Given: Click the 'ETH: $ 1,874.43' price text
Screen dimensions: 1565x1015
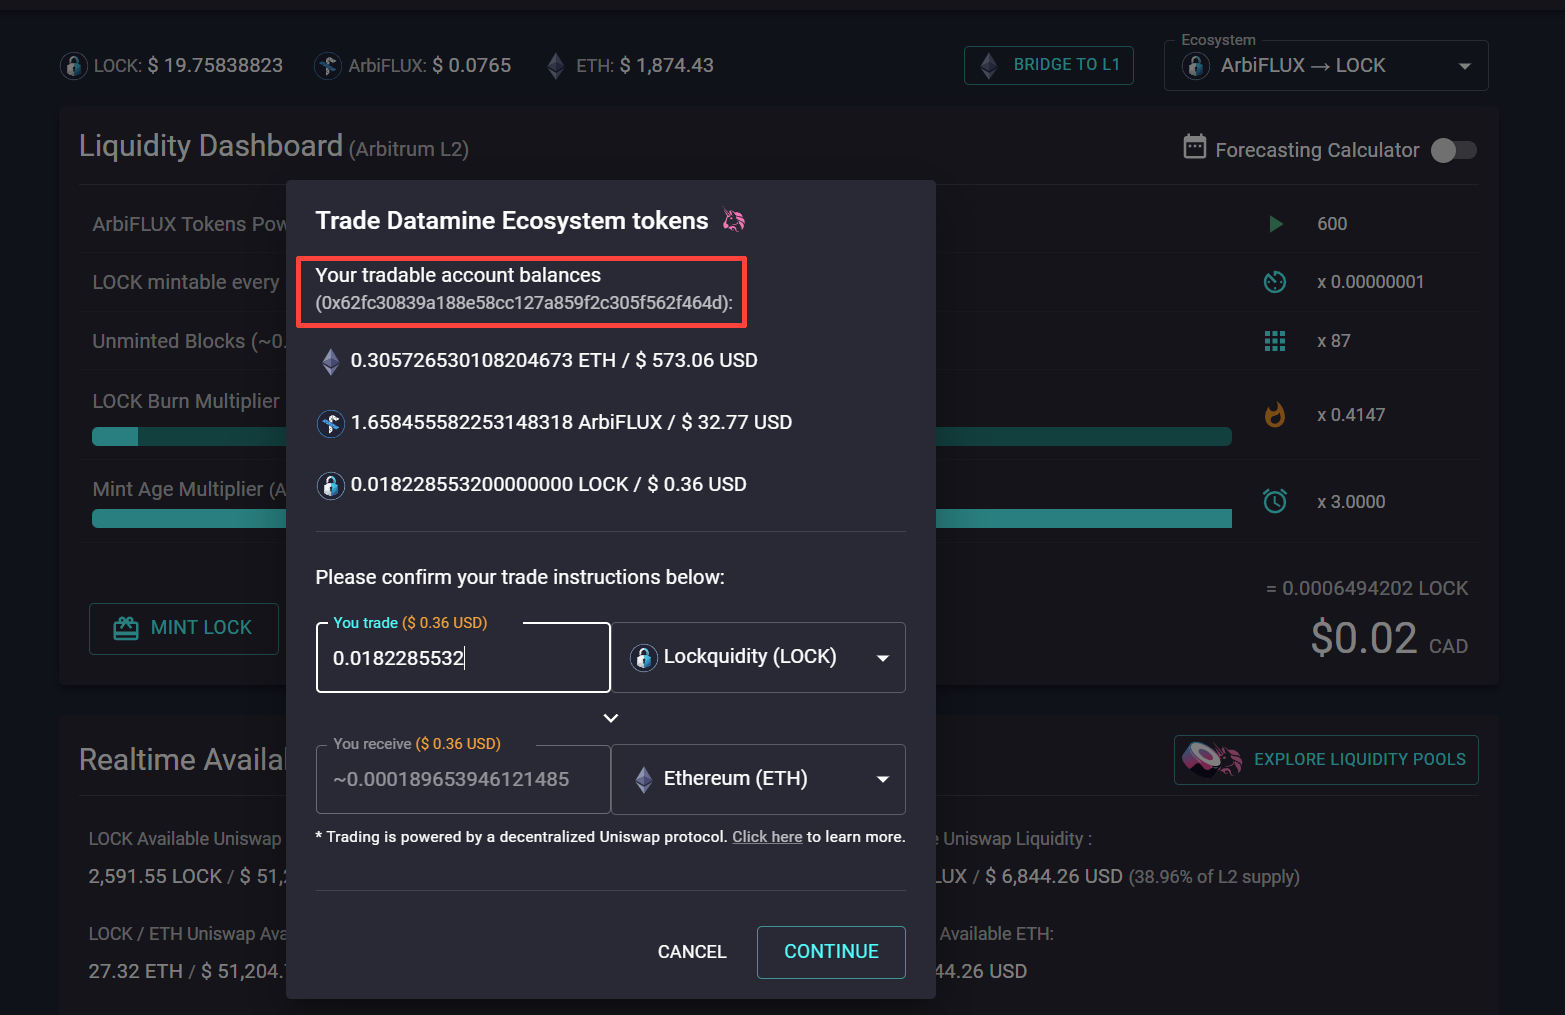Looking at the screenshot, I should coord(645,66).
